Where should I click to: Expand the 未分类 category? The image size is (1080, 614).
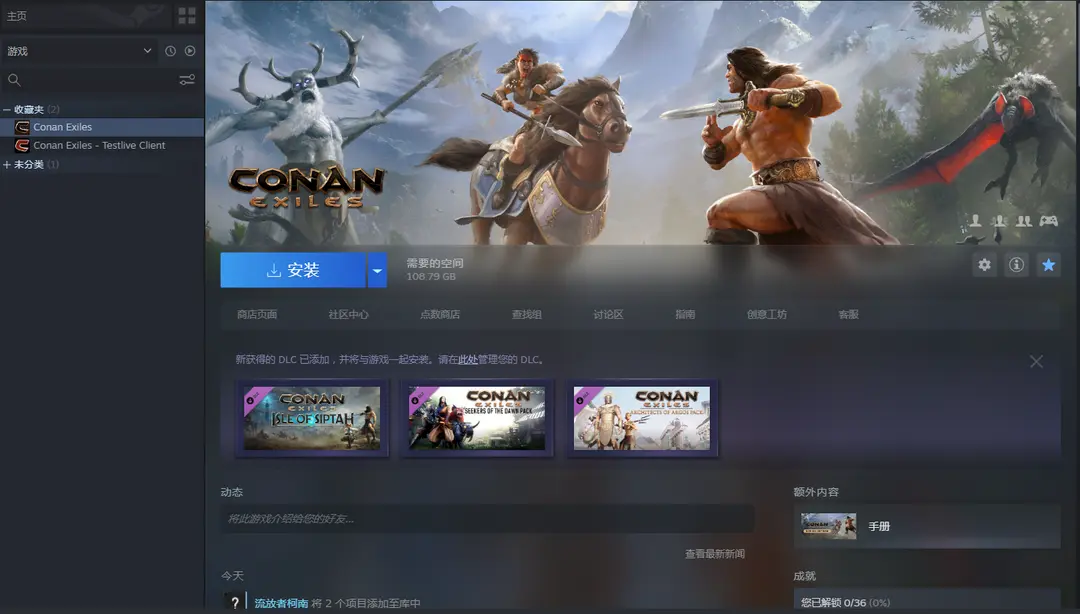(x=7, y=165)
